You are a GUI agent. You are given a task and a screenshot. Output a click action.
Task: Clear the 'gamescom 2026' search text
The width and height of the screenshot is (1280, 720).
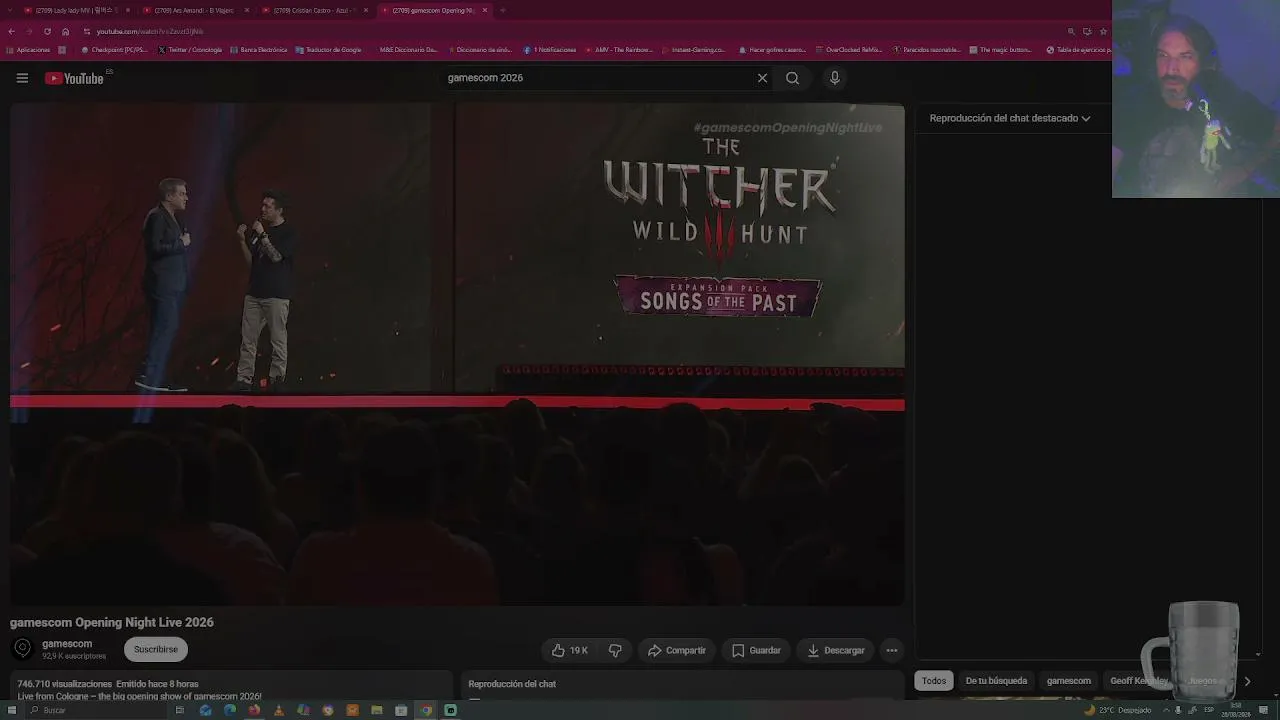coord(762,78)
